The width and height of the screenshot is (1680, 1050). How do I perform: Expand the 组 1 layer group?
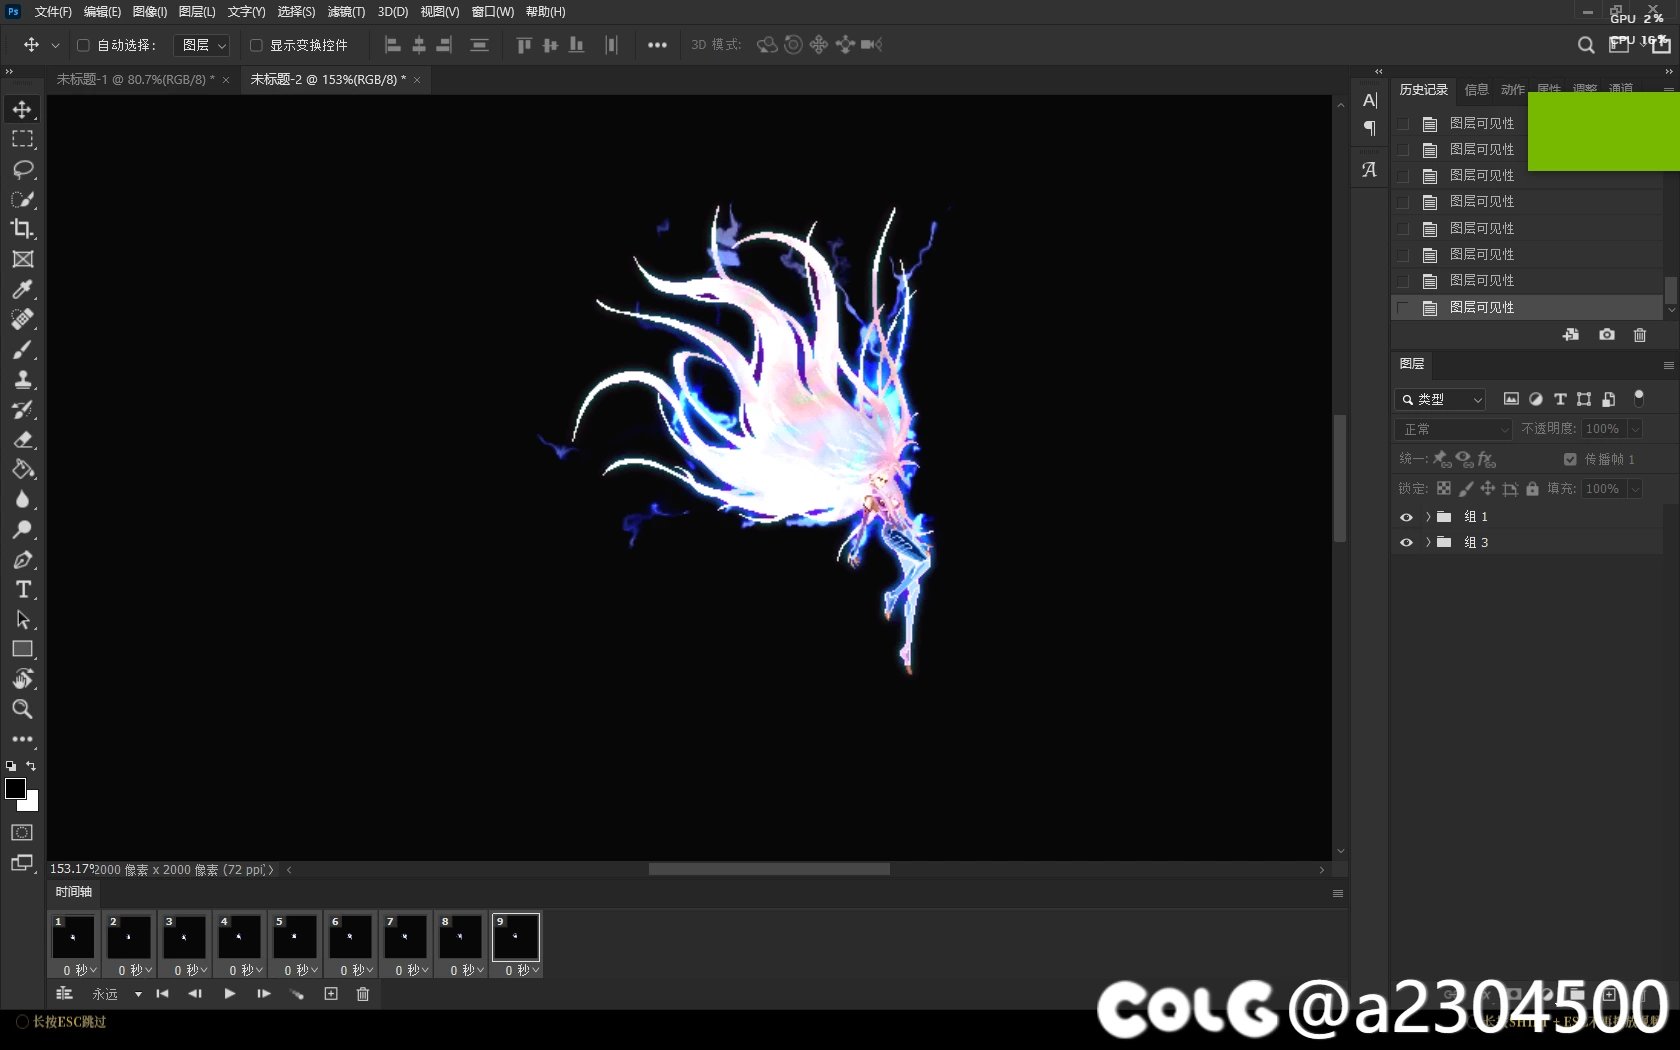tap(1428, 517)
